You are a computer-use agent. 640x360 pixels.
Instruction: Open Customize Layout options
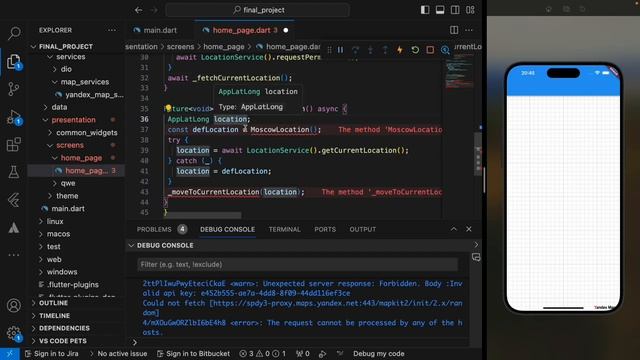tap(470, 10)
